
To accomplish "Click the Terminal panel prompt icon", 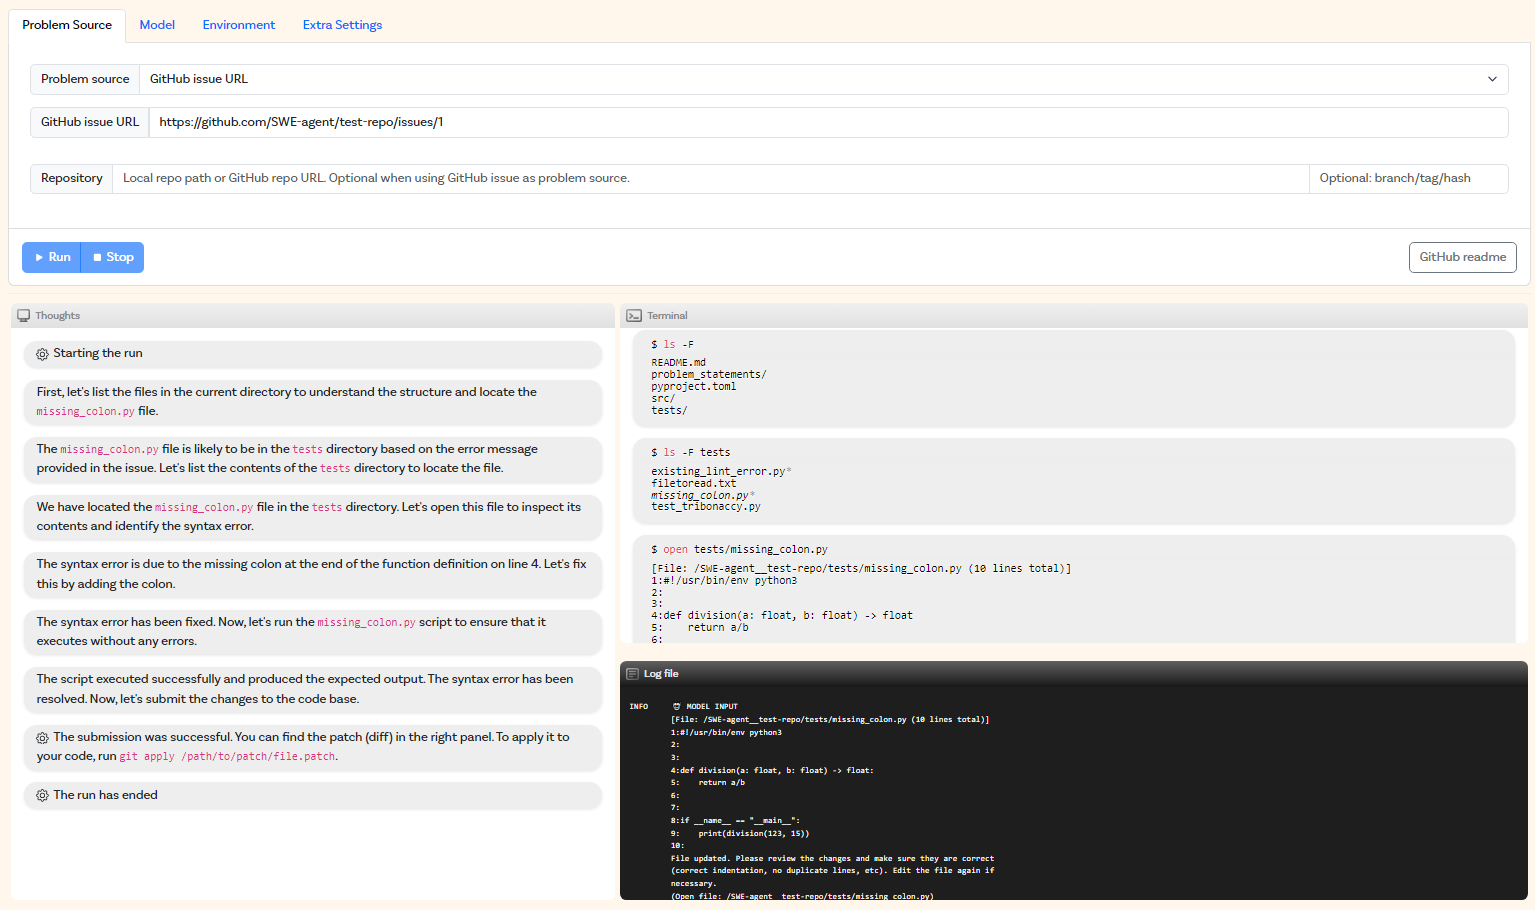I will (x=634, y=316).
